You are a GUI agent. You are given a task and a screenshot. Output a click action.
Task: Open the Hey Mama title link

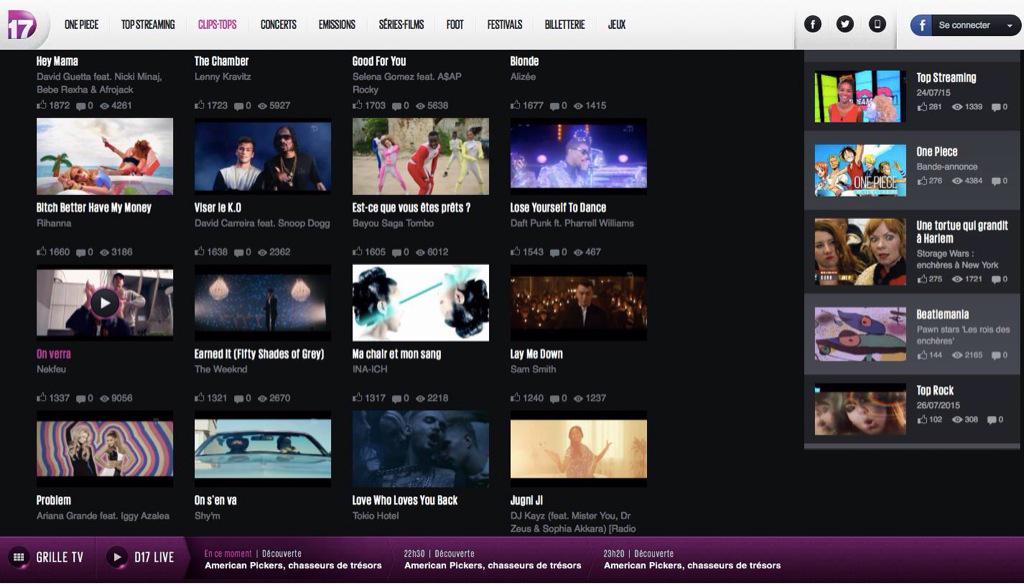(x=57, y=61)
